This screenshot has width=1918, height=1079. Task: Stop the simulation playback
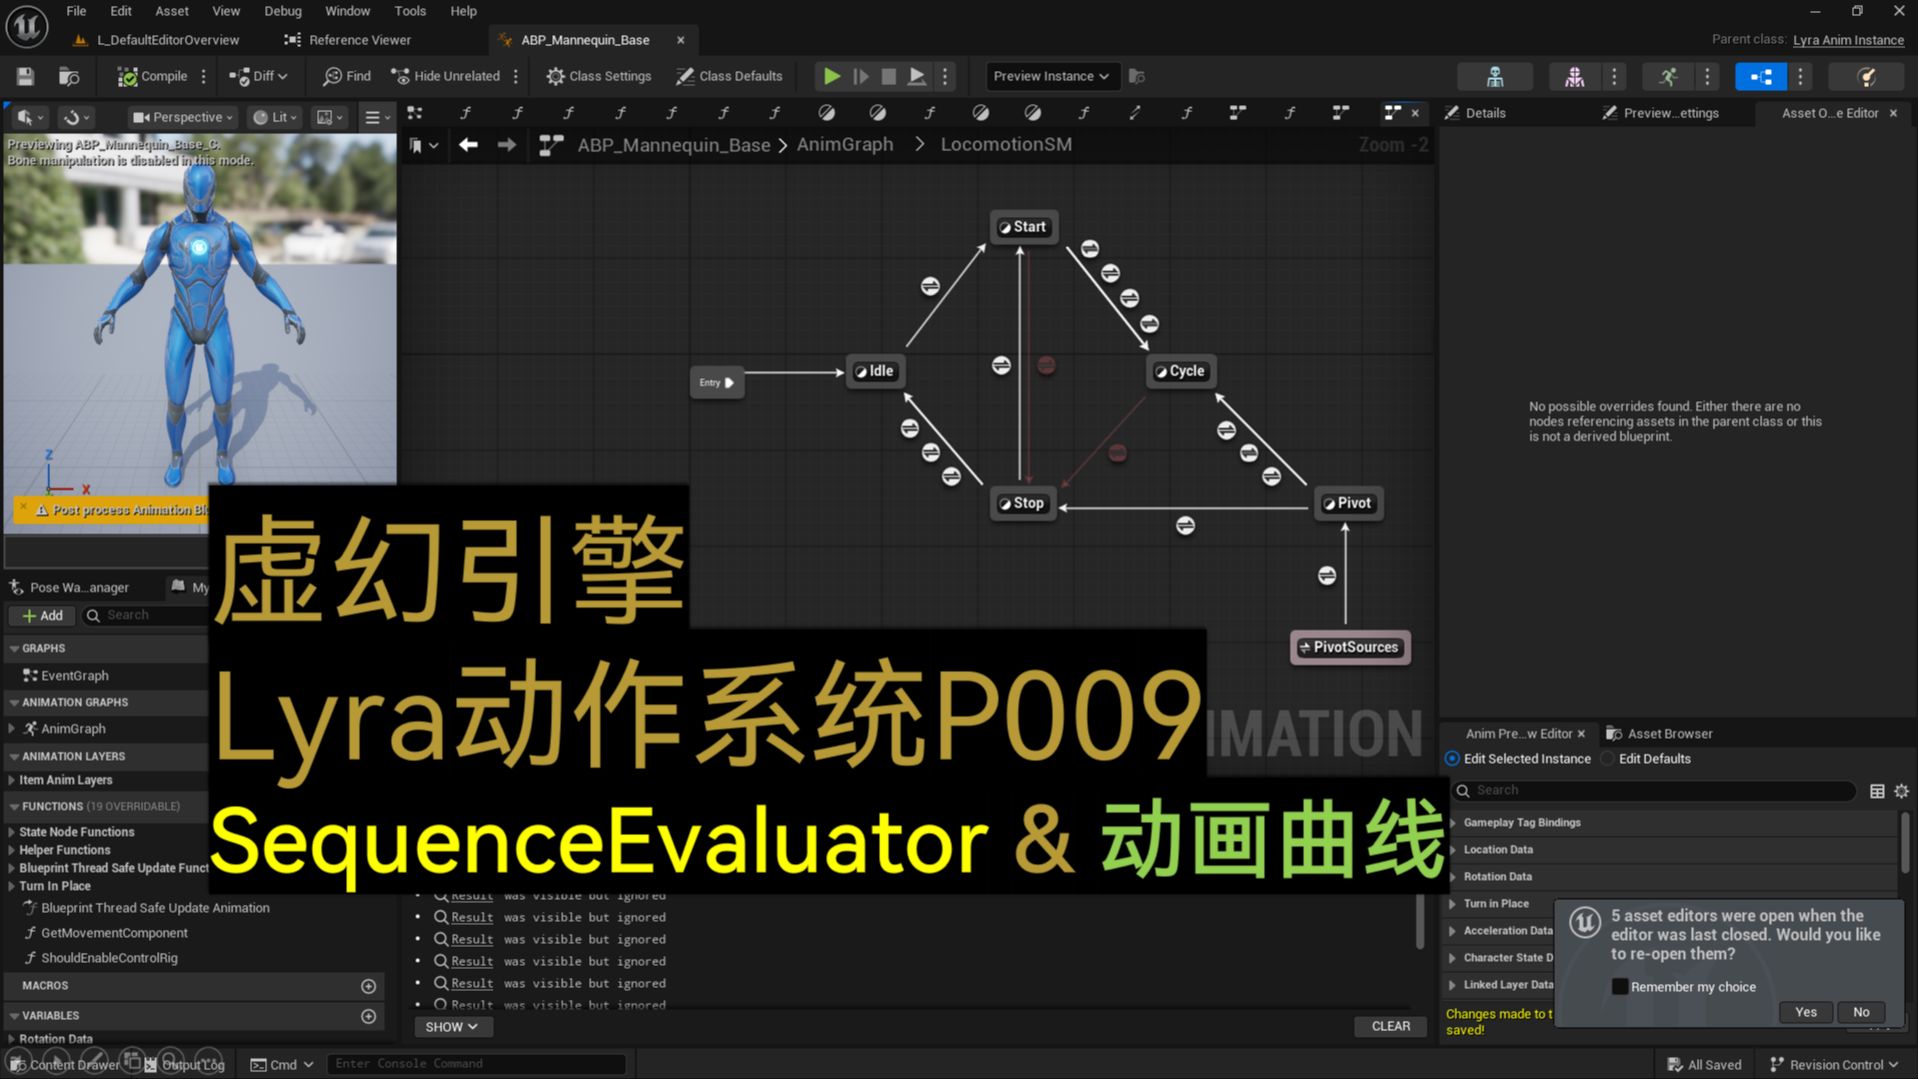tap(888, 76)
